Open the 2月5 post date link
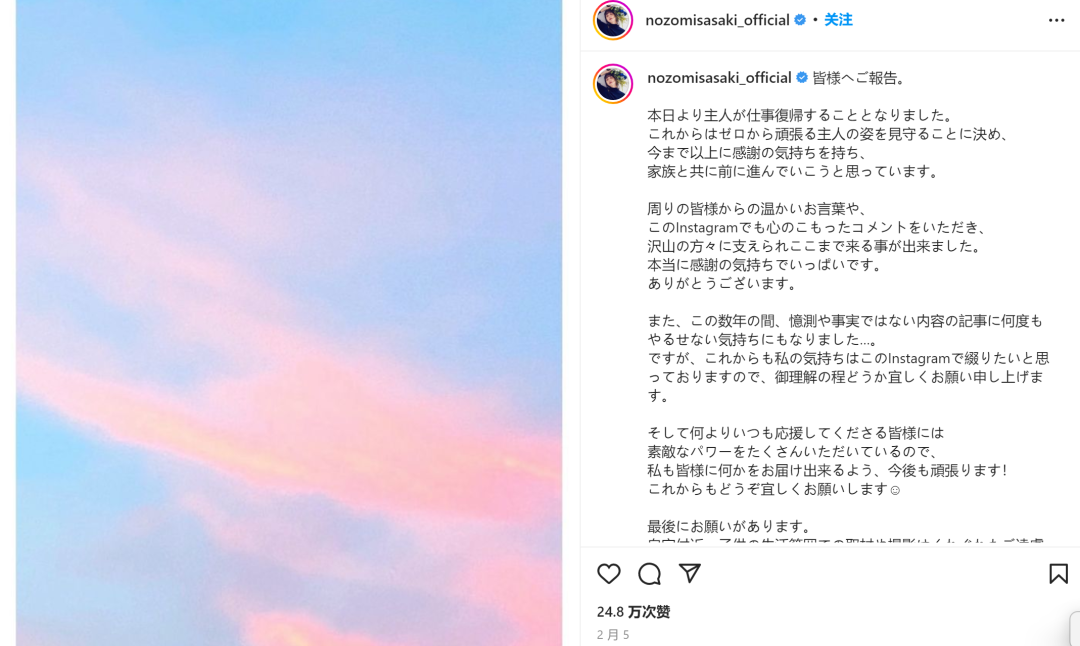Image resolution: width=1080 pixels, height=646 pixels. (x=613, y=634)
